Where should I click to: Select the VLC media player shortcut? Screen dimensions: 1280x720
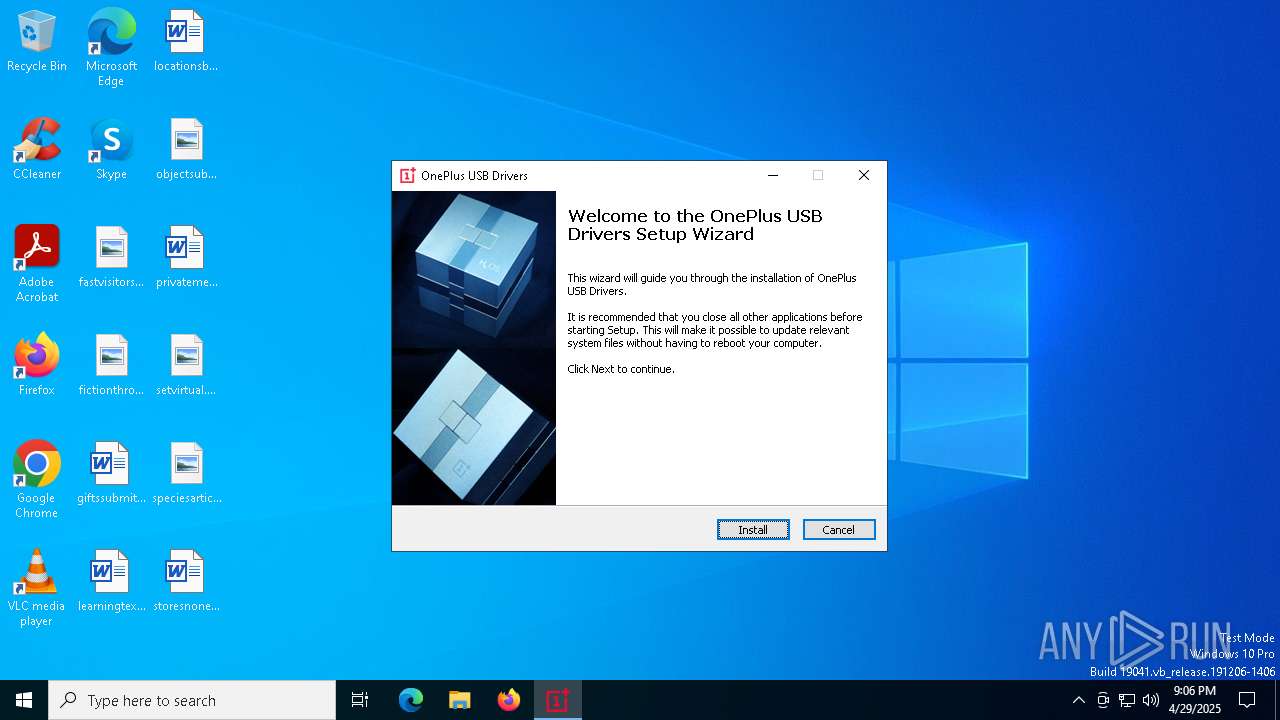click(x=37, y=588)
